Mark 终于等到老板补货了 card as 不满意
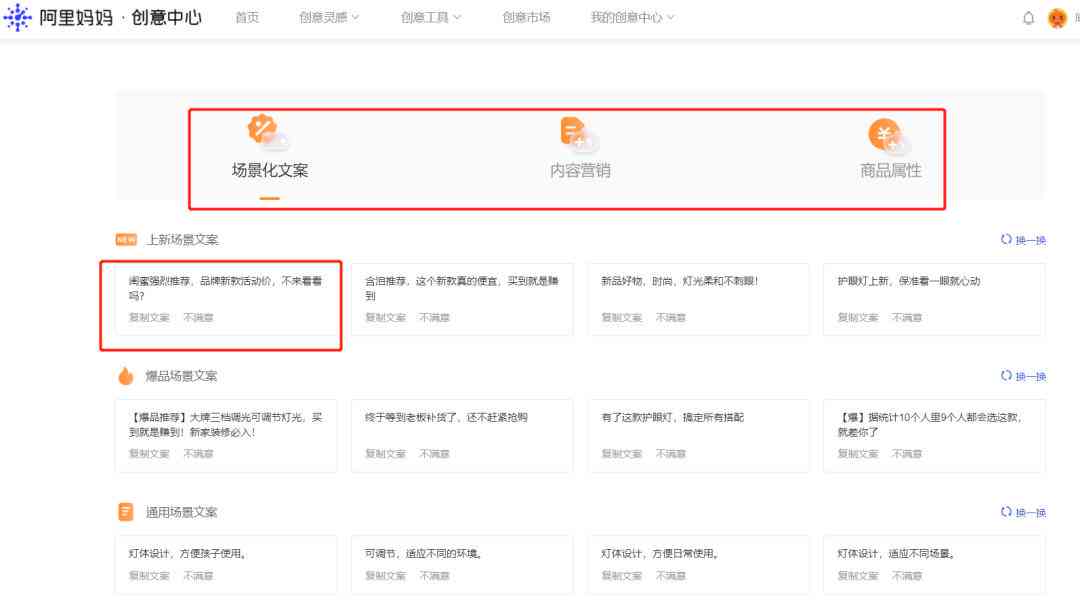The width and height of the screenshot is (1080, 604). (435, 454)
